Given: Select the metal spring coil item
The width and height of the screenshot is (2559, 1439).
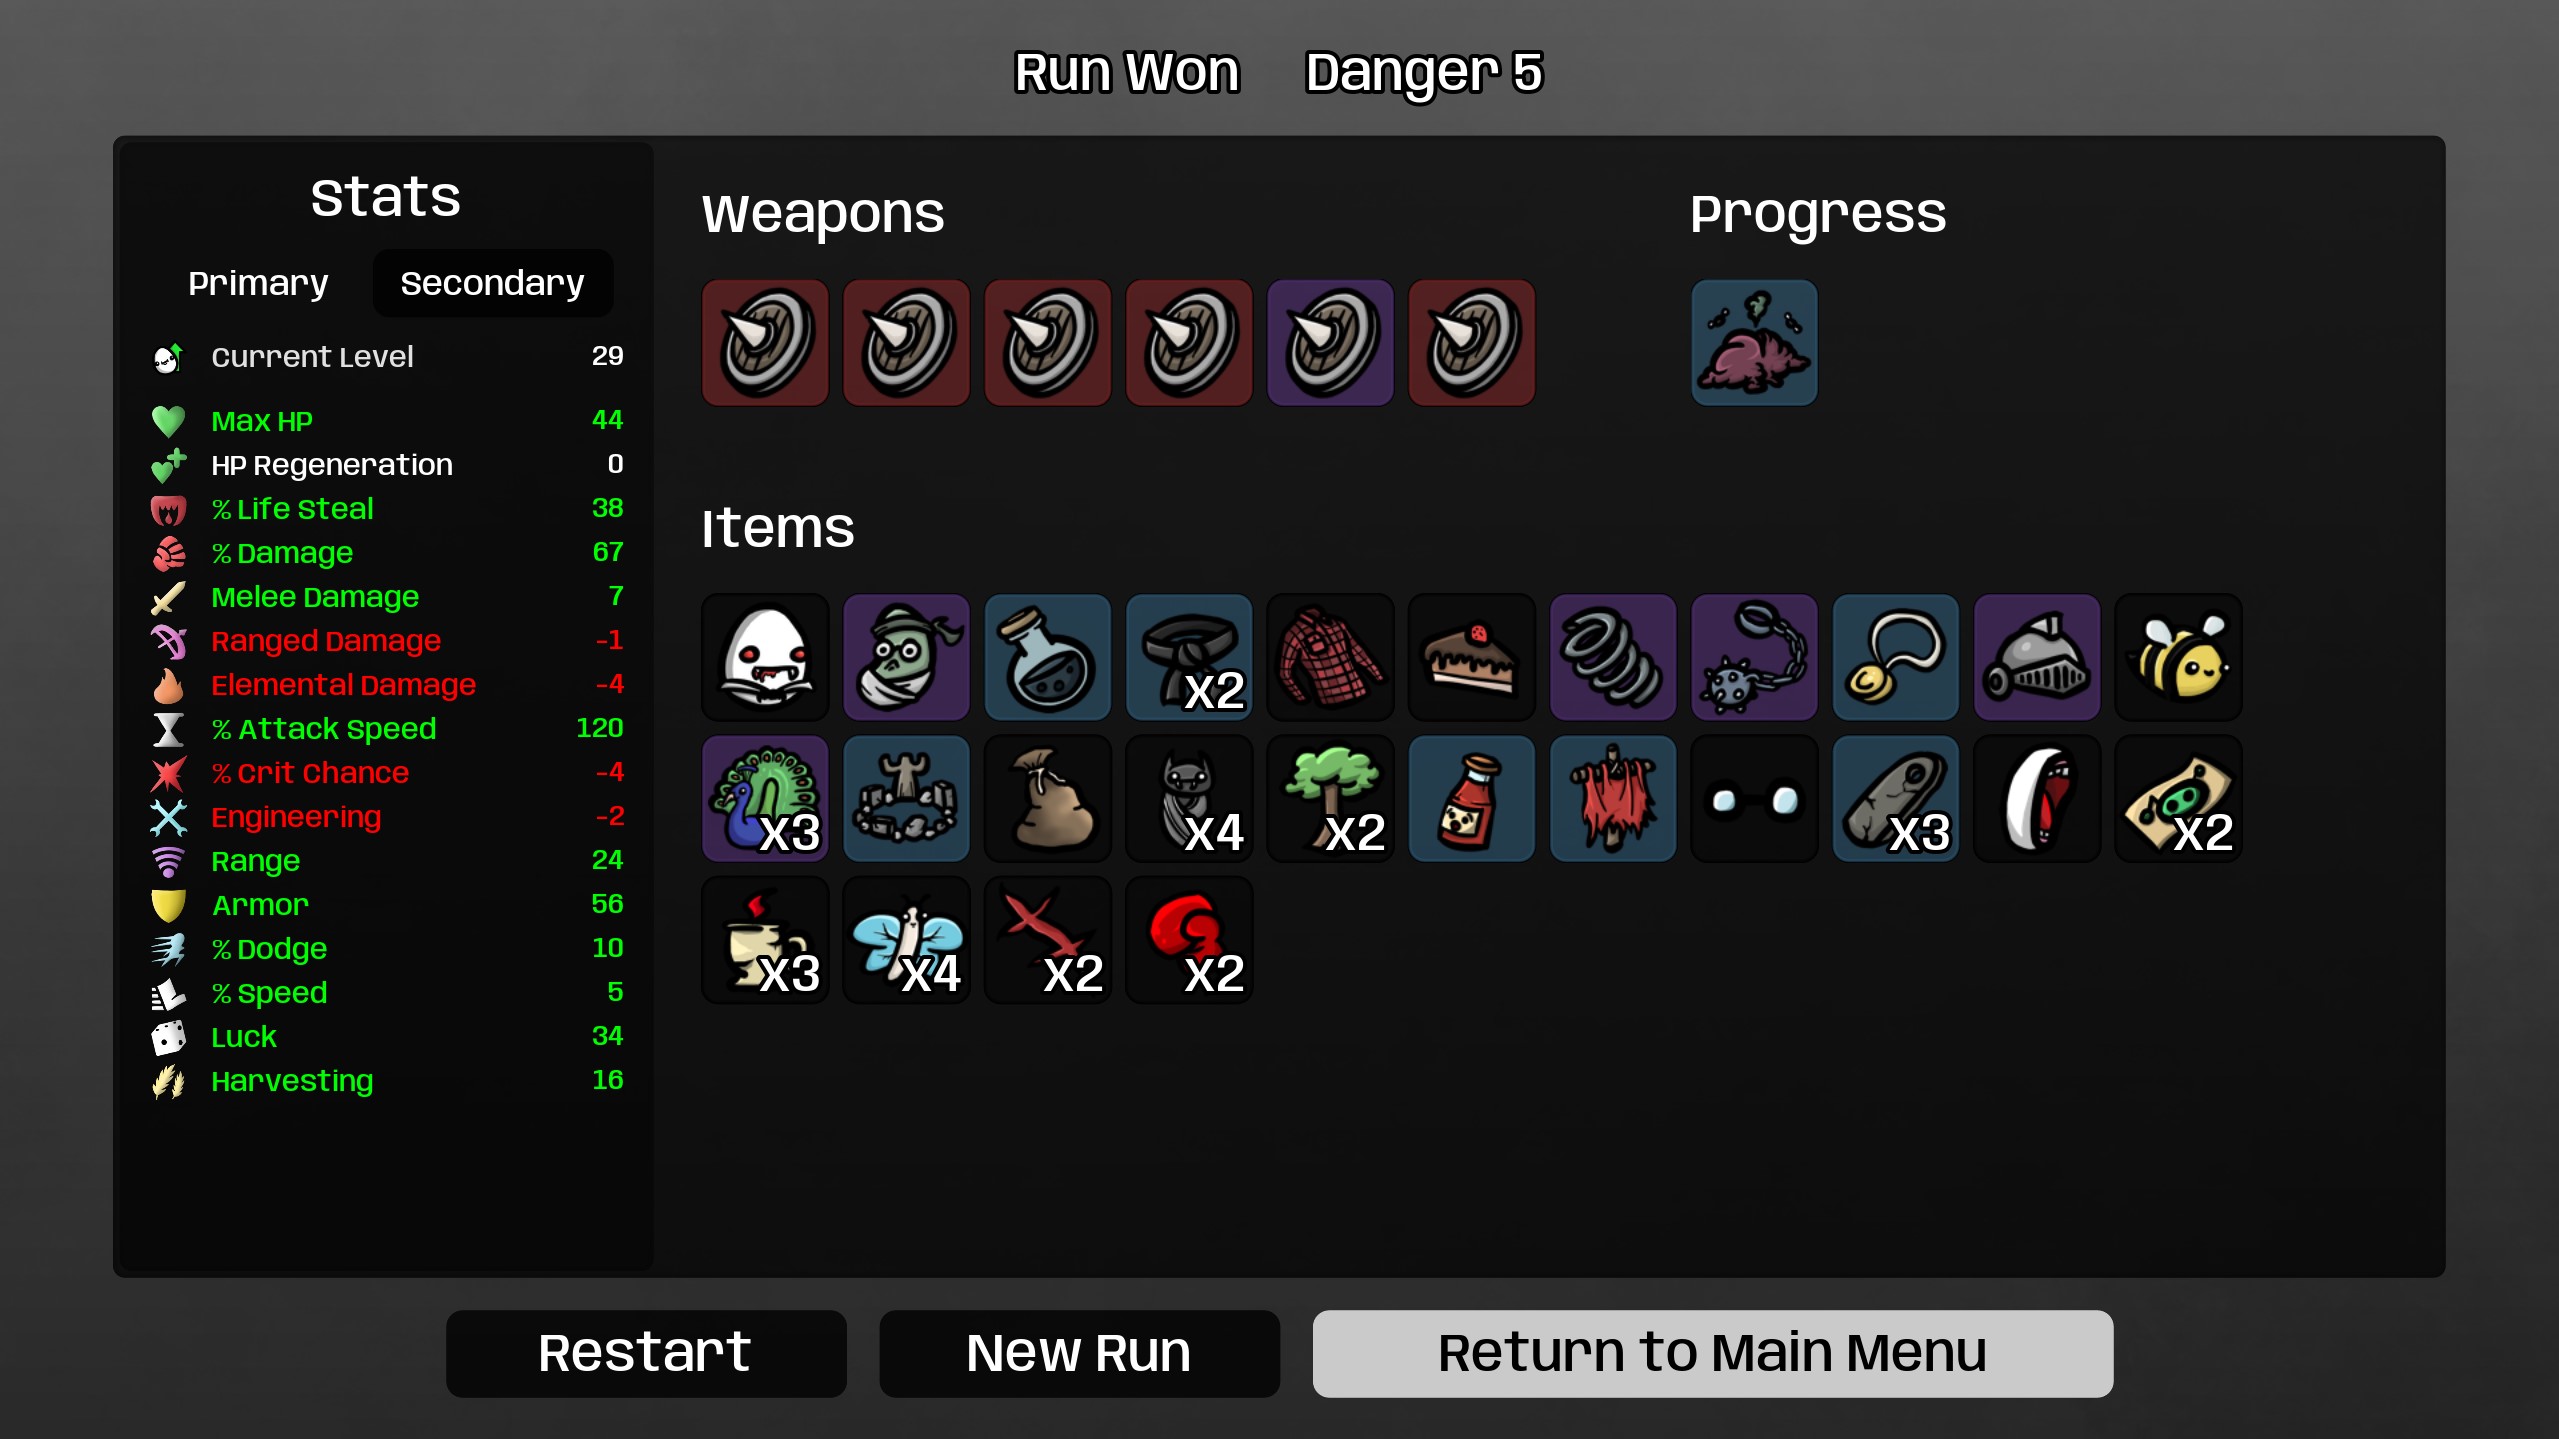Looking at the screenshot, I should pos(1613,658).
